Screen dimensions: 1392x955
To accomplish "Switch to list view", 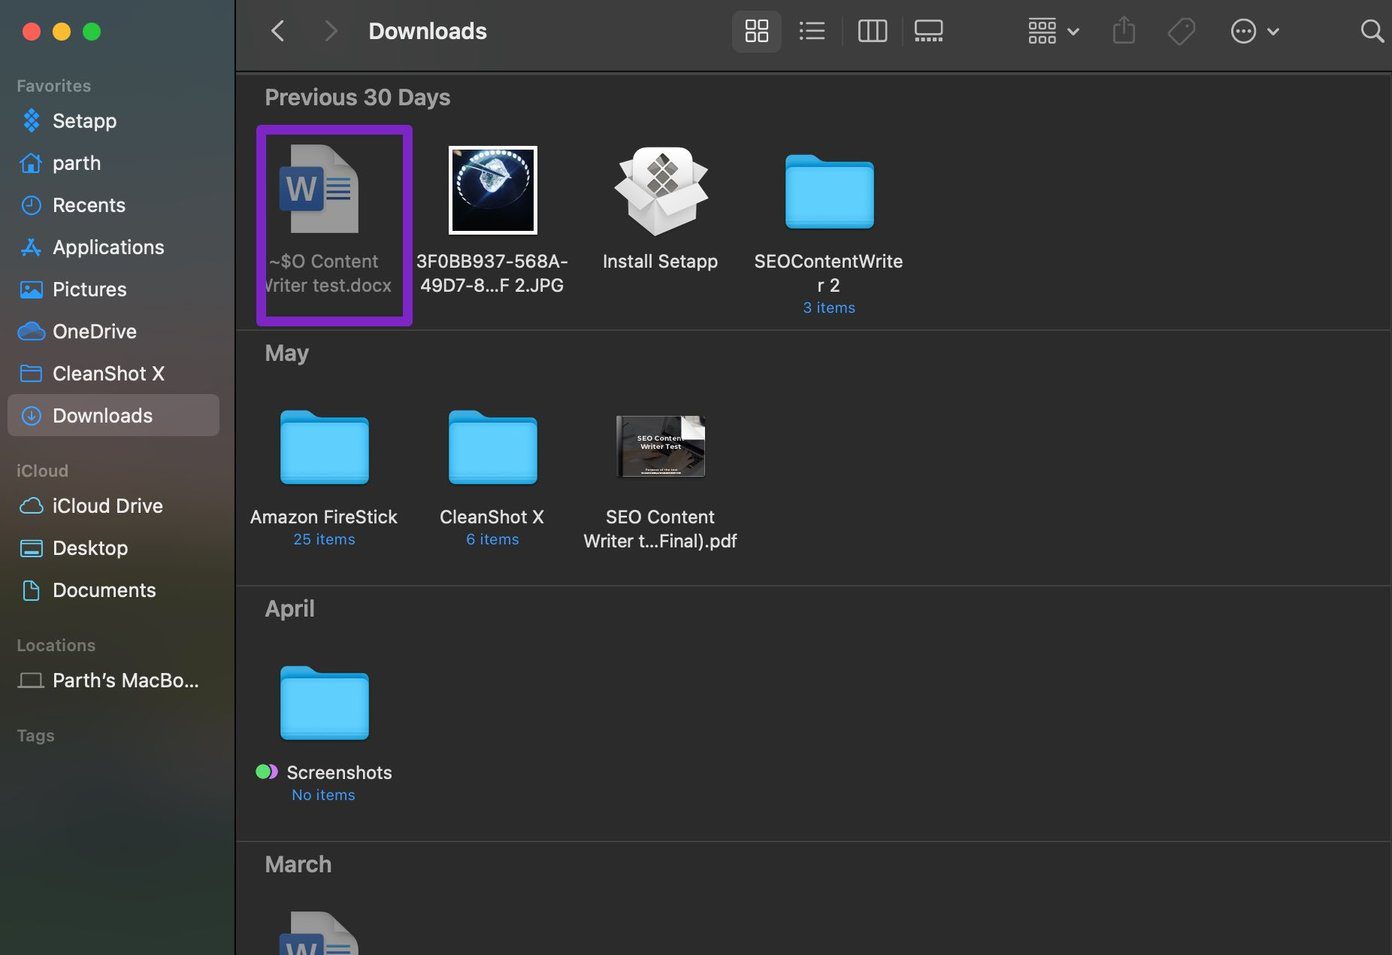I will point(812,31).
